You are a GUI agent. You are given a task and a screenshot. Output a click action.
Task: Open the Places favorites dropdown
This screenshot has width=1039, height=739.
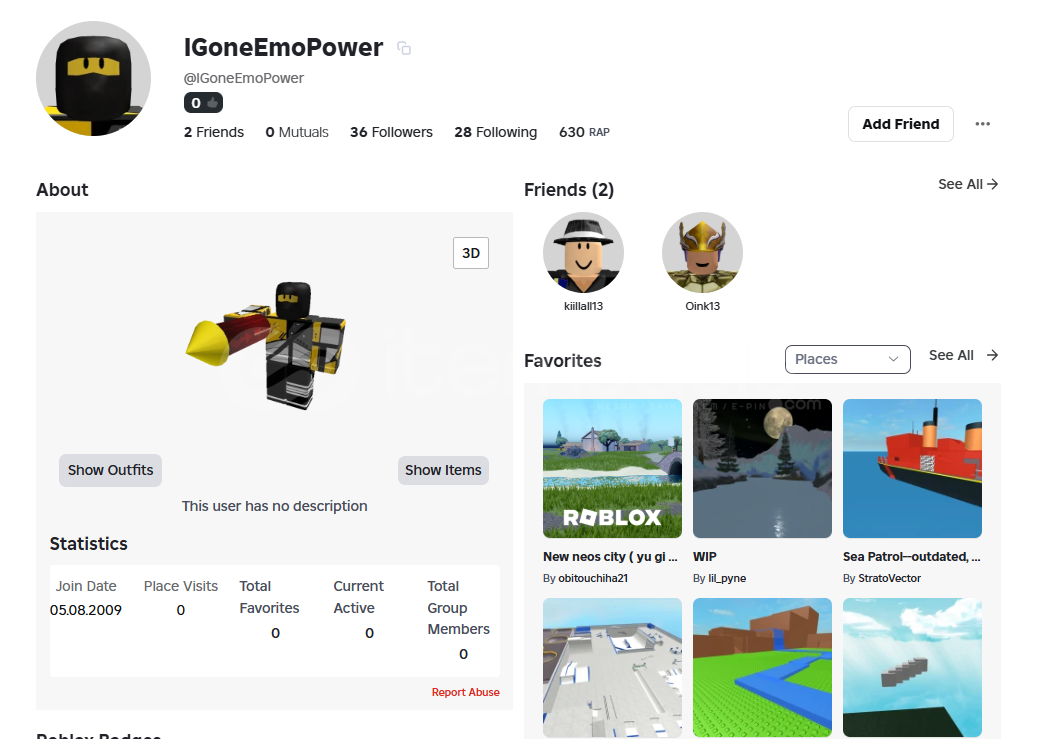coord(848,359)
